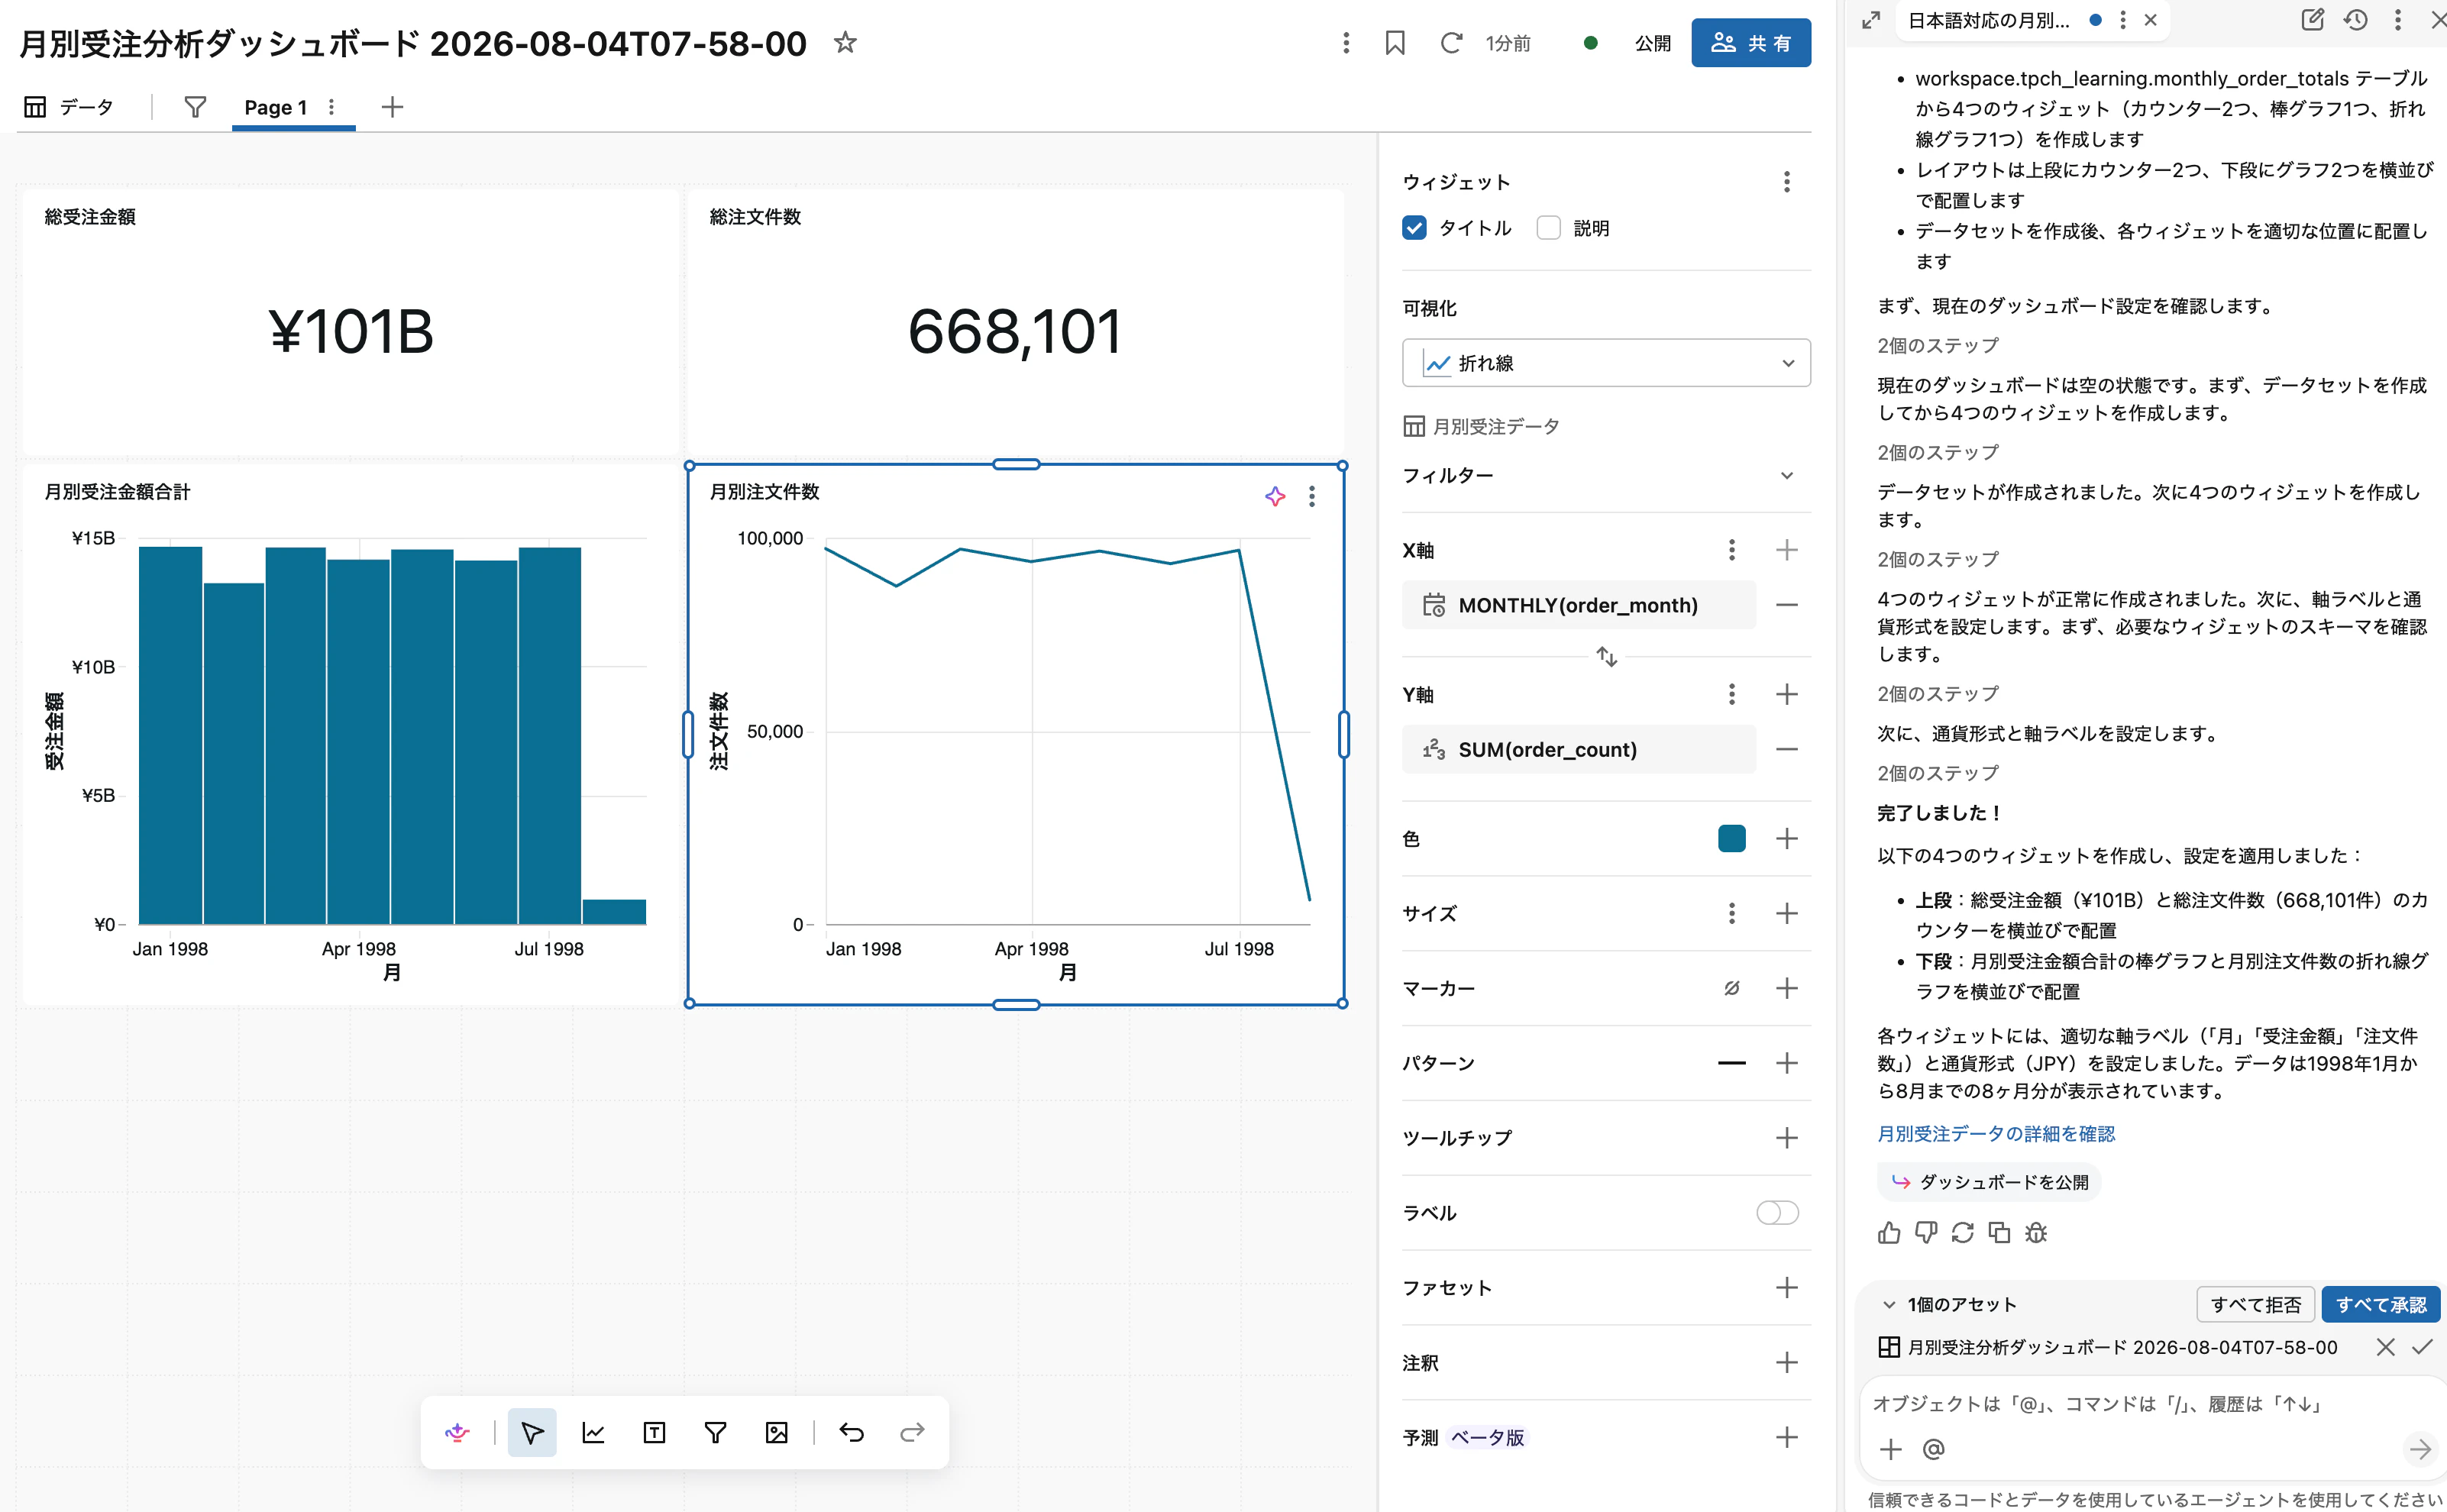Enable the 説明 checkbox

pyautogui.click(x=1548, y=228)
